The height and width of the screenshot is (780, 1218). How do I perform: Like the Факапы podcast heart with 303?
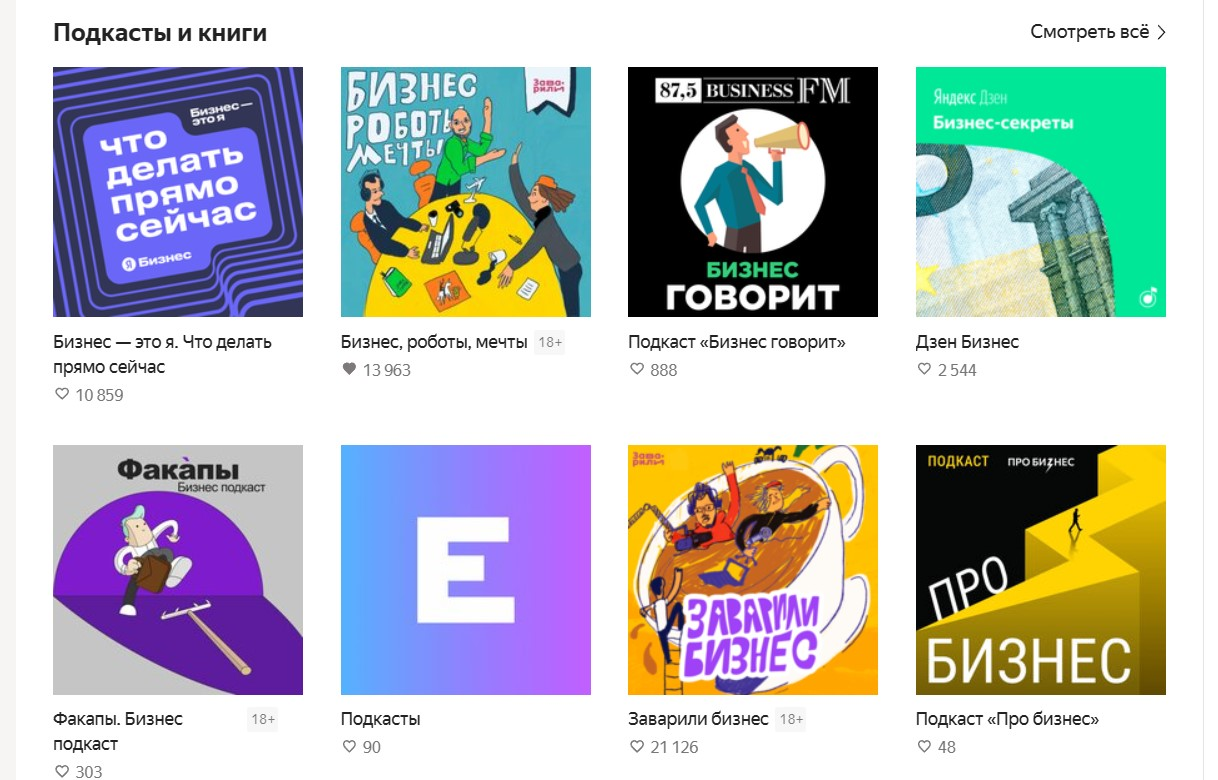(62, 772)
